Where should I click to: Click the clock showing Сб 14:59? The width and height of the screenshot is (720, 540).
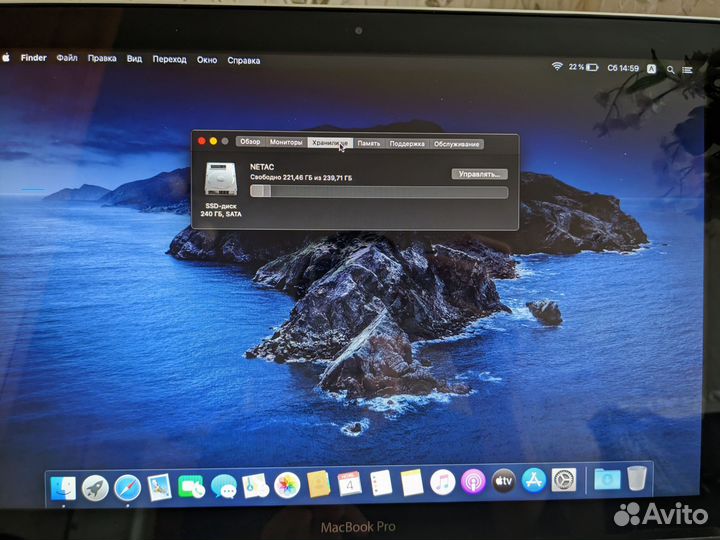pyautogui.click(x=623, y=68)
